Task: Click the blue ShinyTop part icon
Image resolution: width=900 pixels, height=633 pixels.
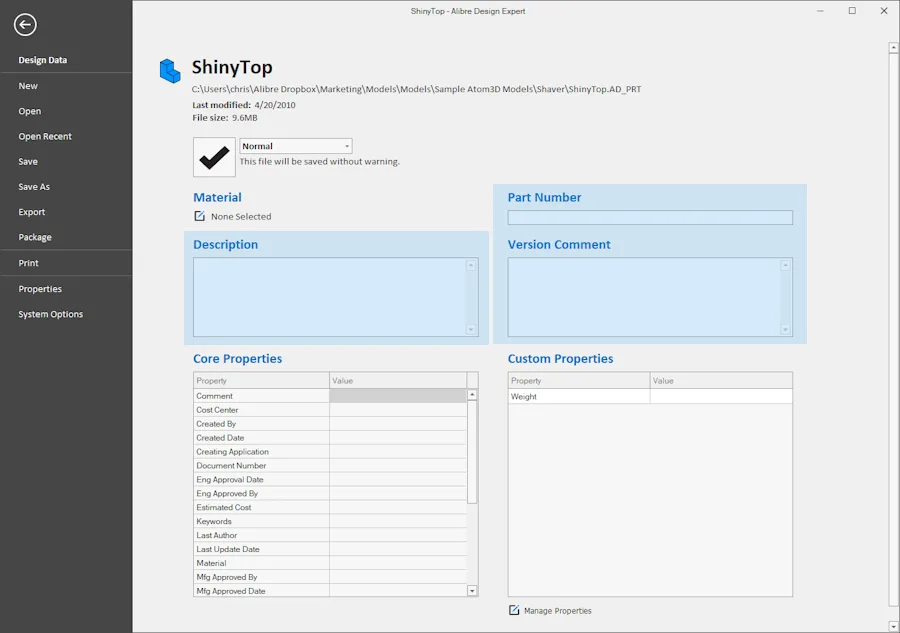Action: (170, 71)
